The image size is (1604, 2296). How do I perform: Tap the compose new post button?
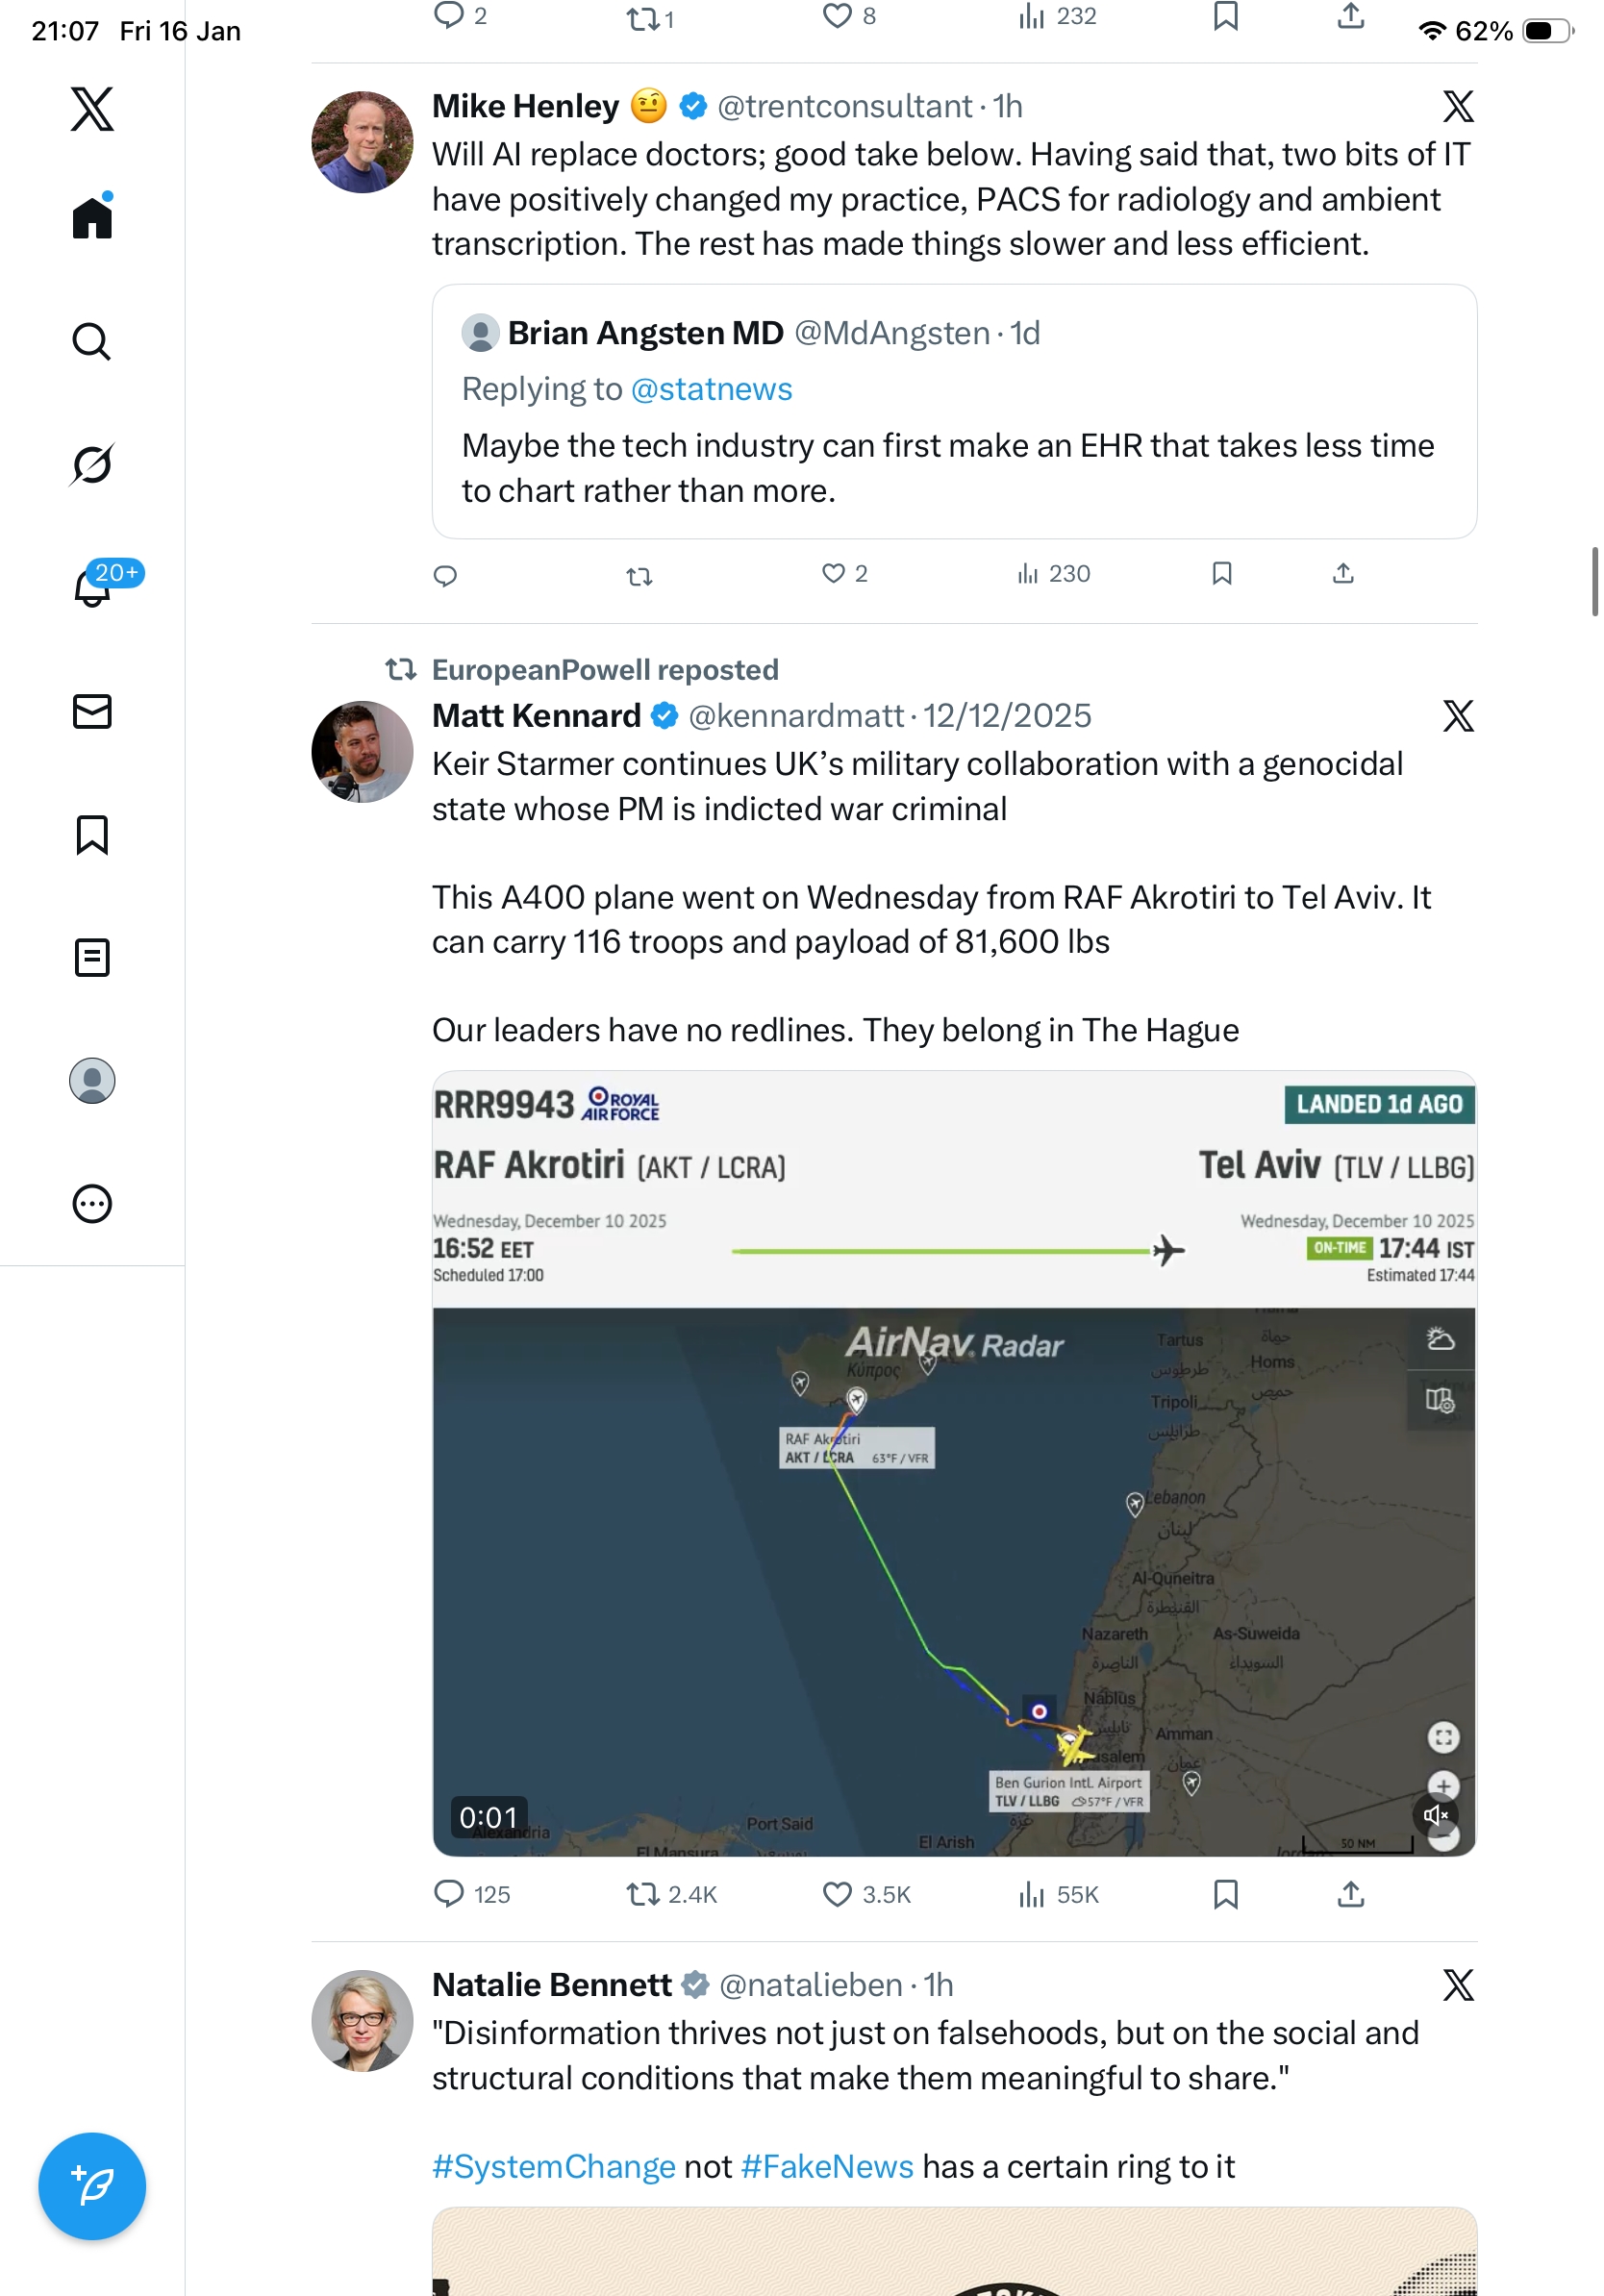(92, 2186)
